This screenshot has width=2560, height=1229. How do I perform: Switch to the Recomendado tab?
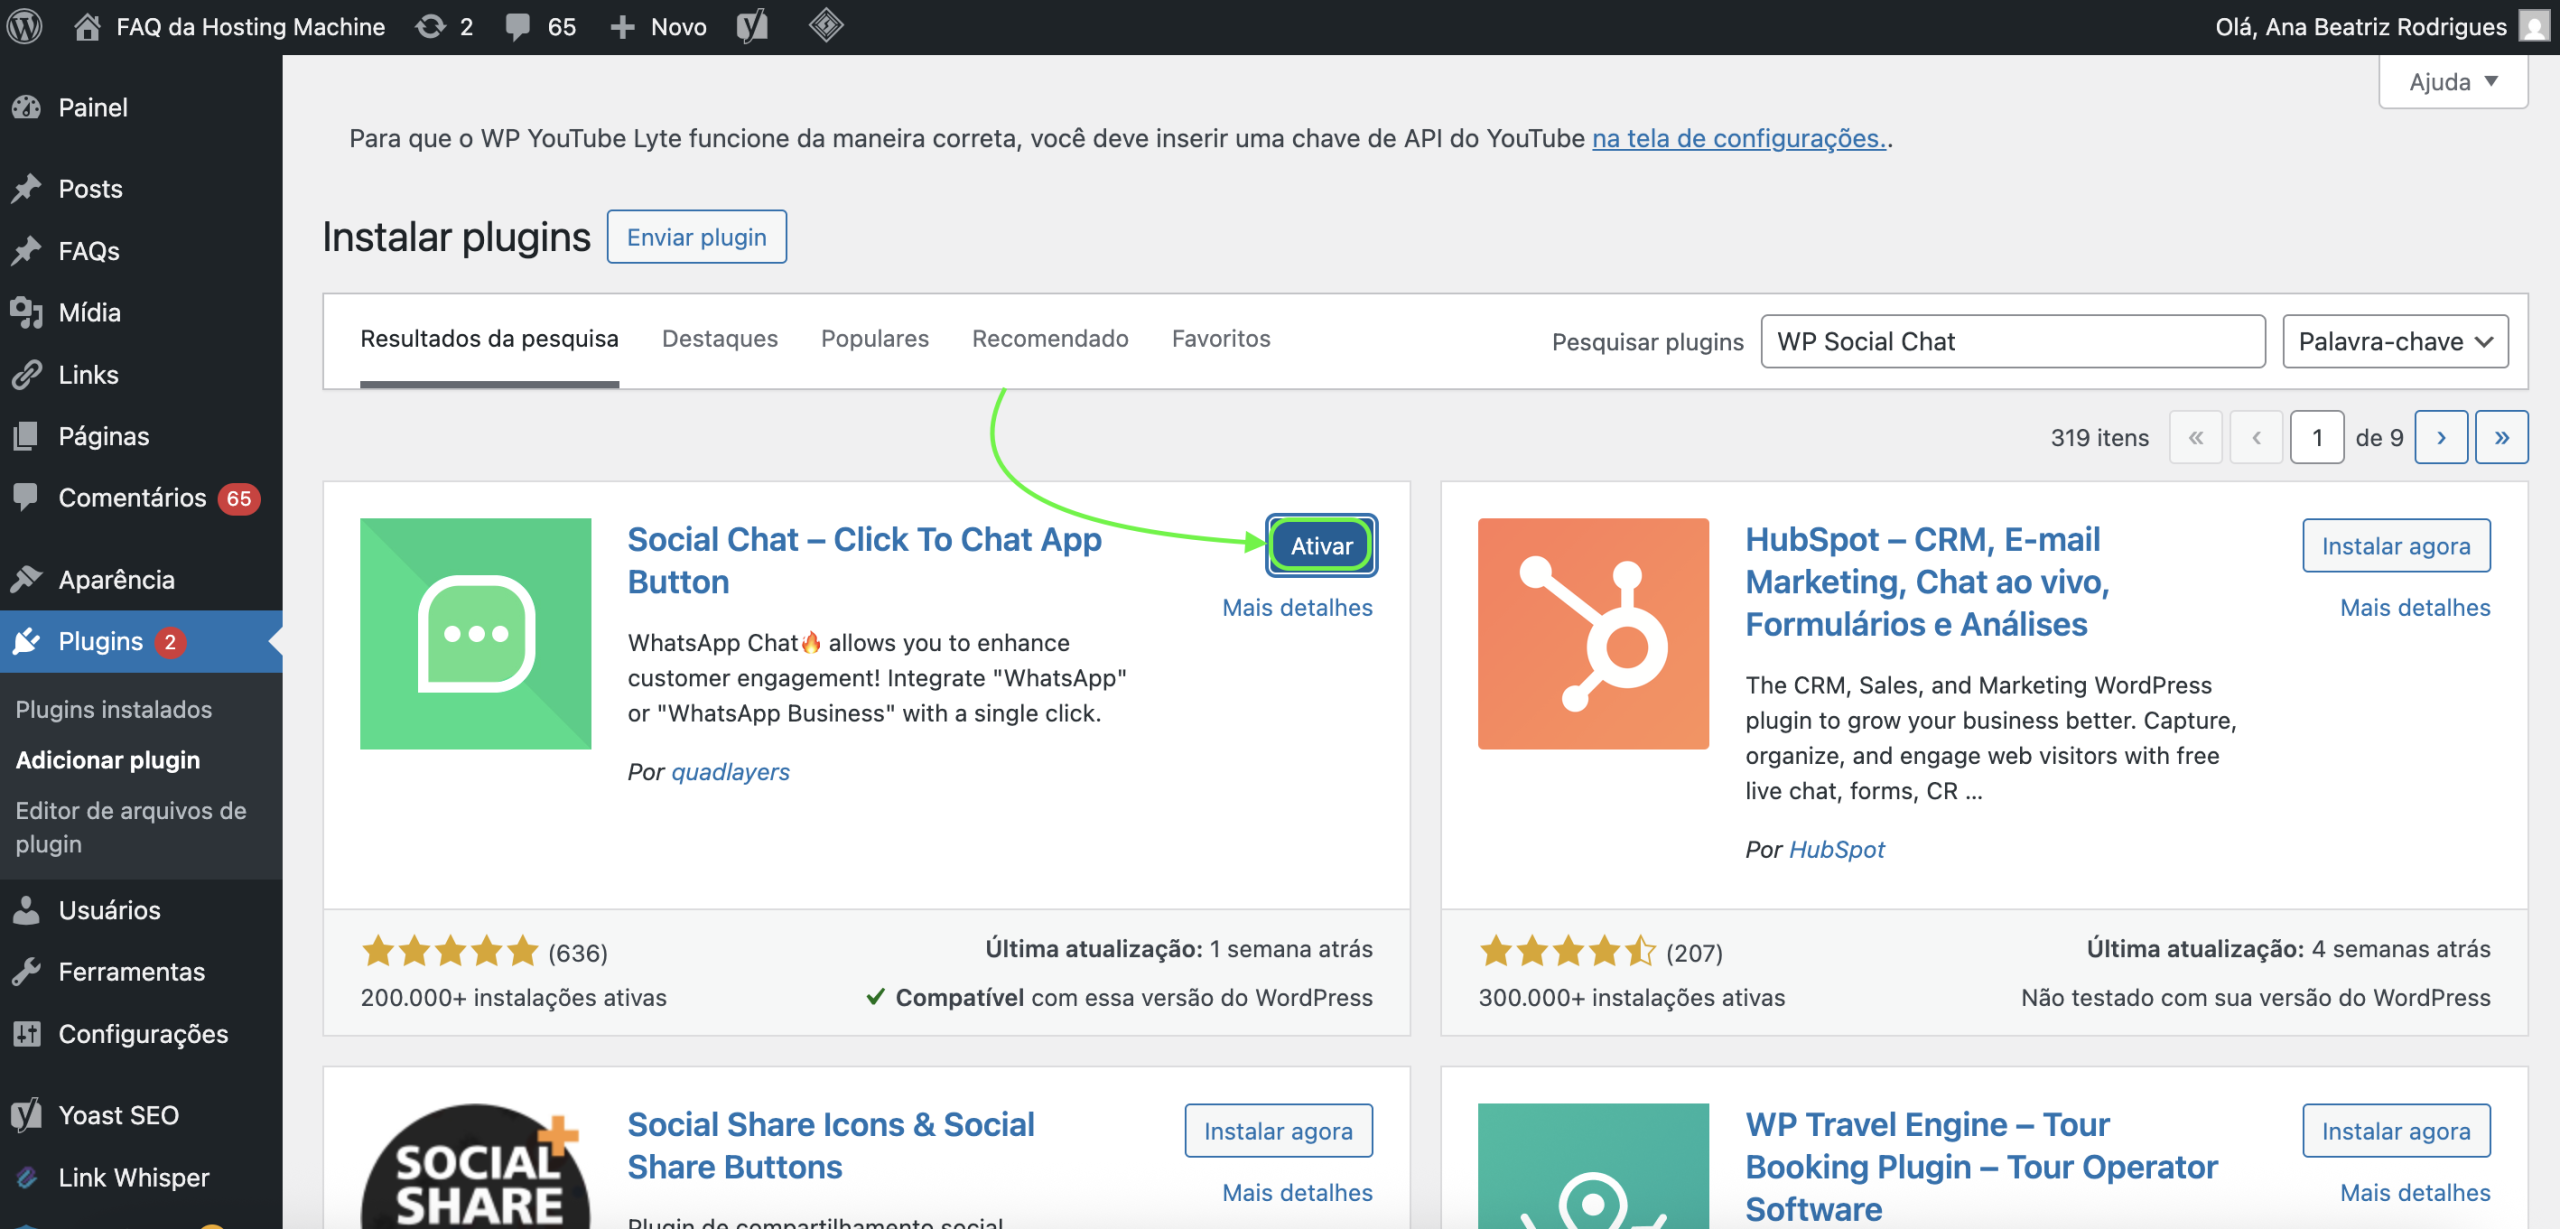pyautogui.click(x=1050, y=339)
